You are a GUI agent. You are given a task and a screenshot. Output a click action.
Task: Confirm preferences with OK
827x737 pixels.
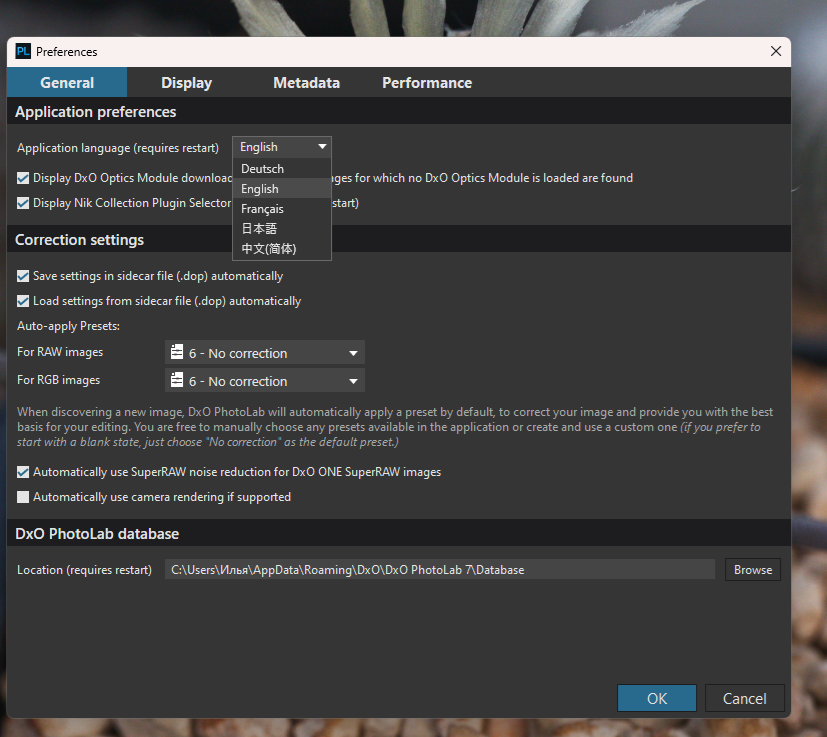[x=657, y=698]
